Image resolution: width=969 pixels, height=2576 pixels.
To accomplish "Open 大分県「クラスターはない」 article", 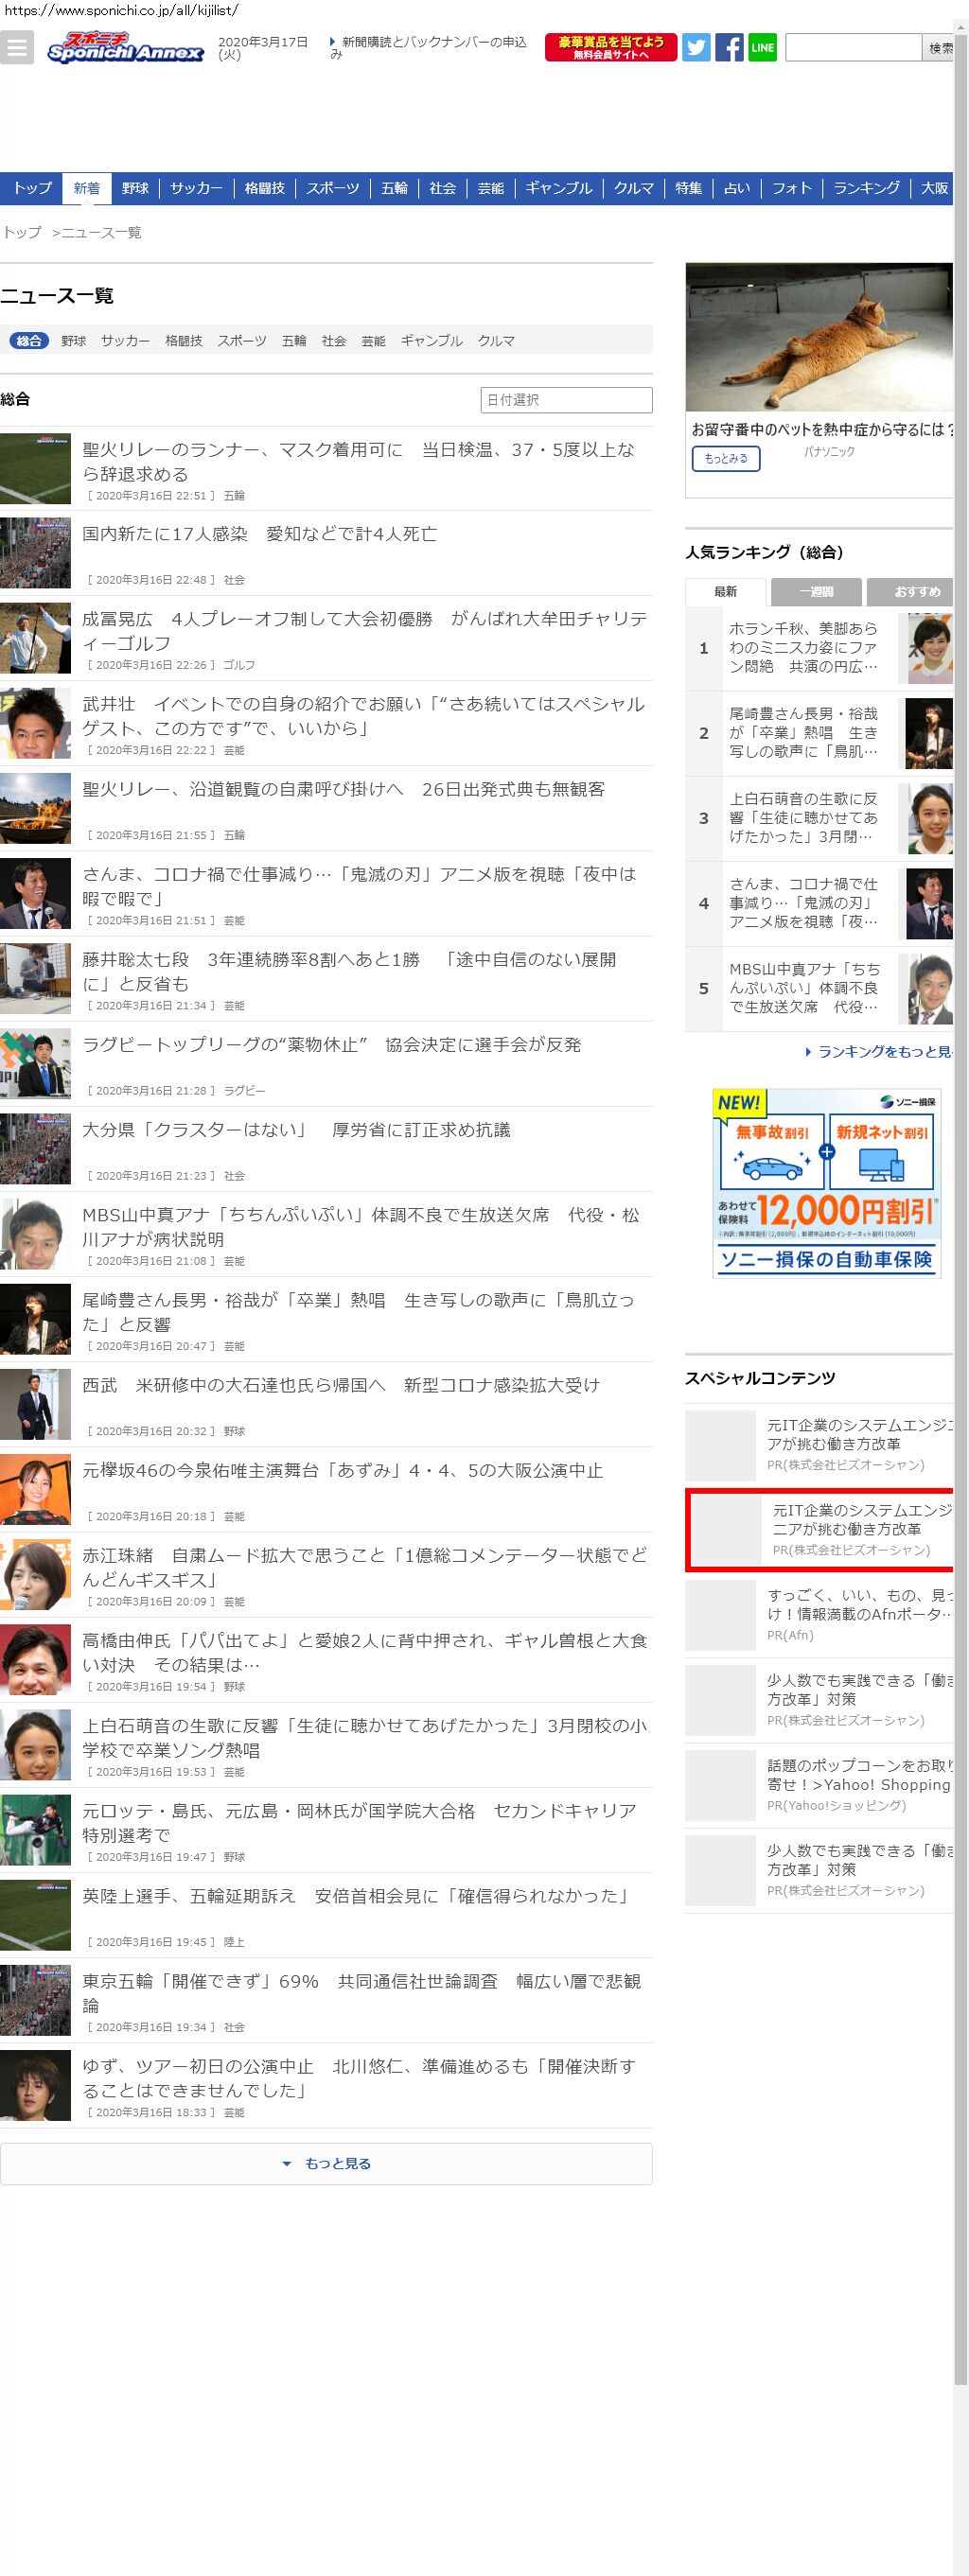I will click(x=296, y=1129).
